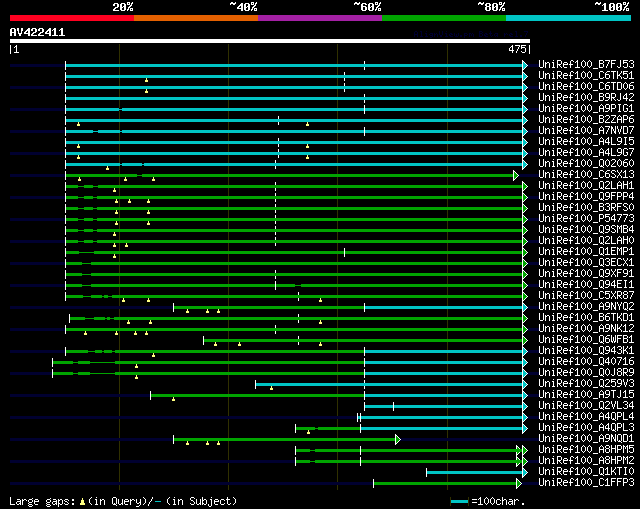Viewport: 640px width, 509px height.
Task: Click the 100char scale bar legend
Action: (x=459, y=501)
